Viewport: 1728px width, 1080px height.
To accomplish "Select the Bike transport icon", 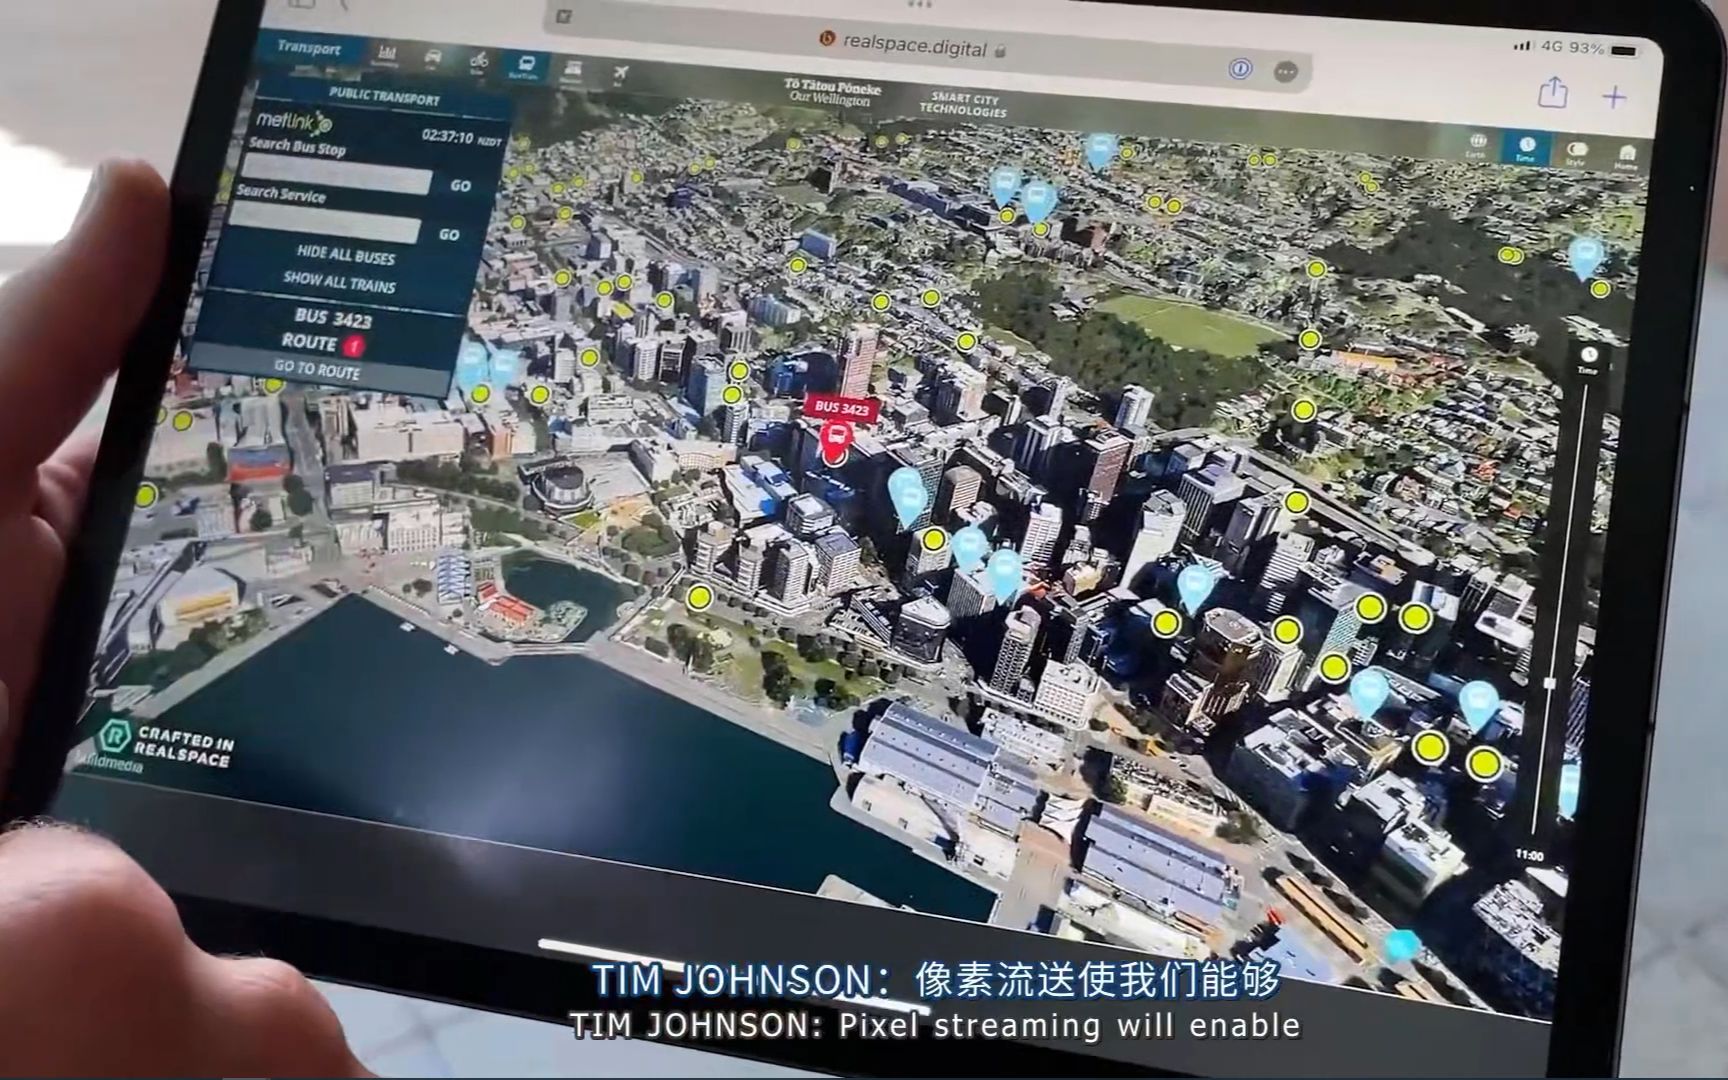I will click(478, 64).
